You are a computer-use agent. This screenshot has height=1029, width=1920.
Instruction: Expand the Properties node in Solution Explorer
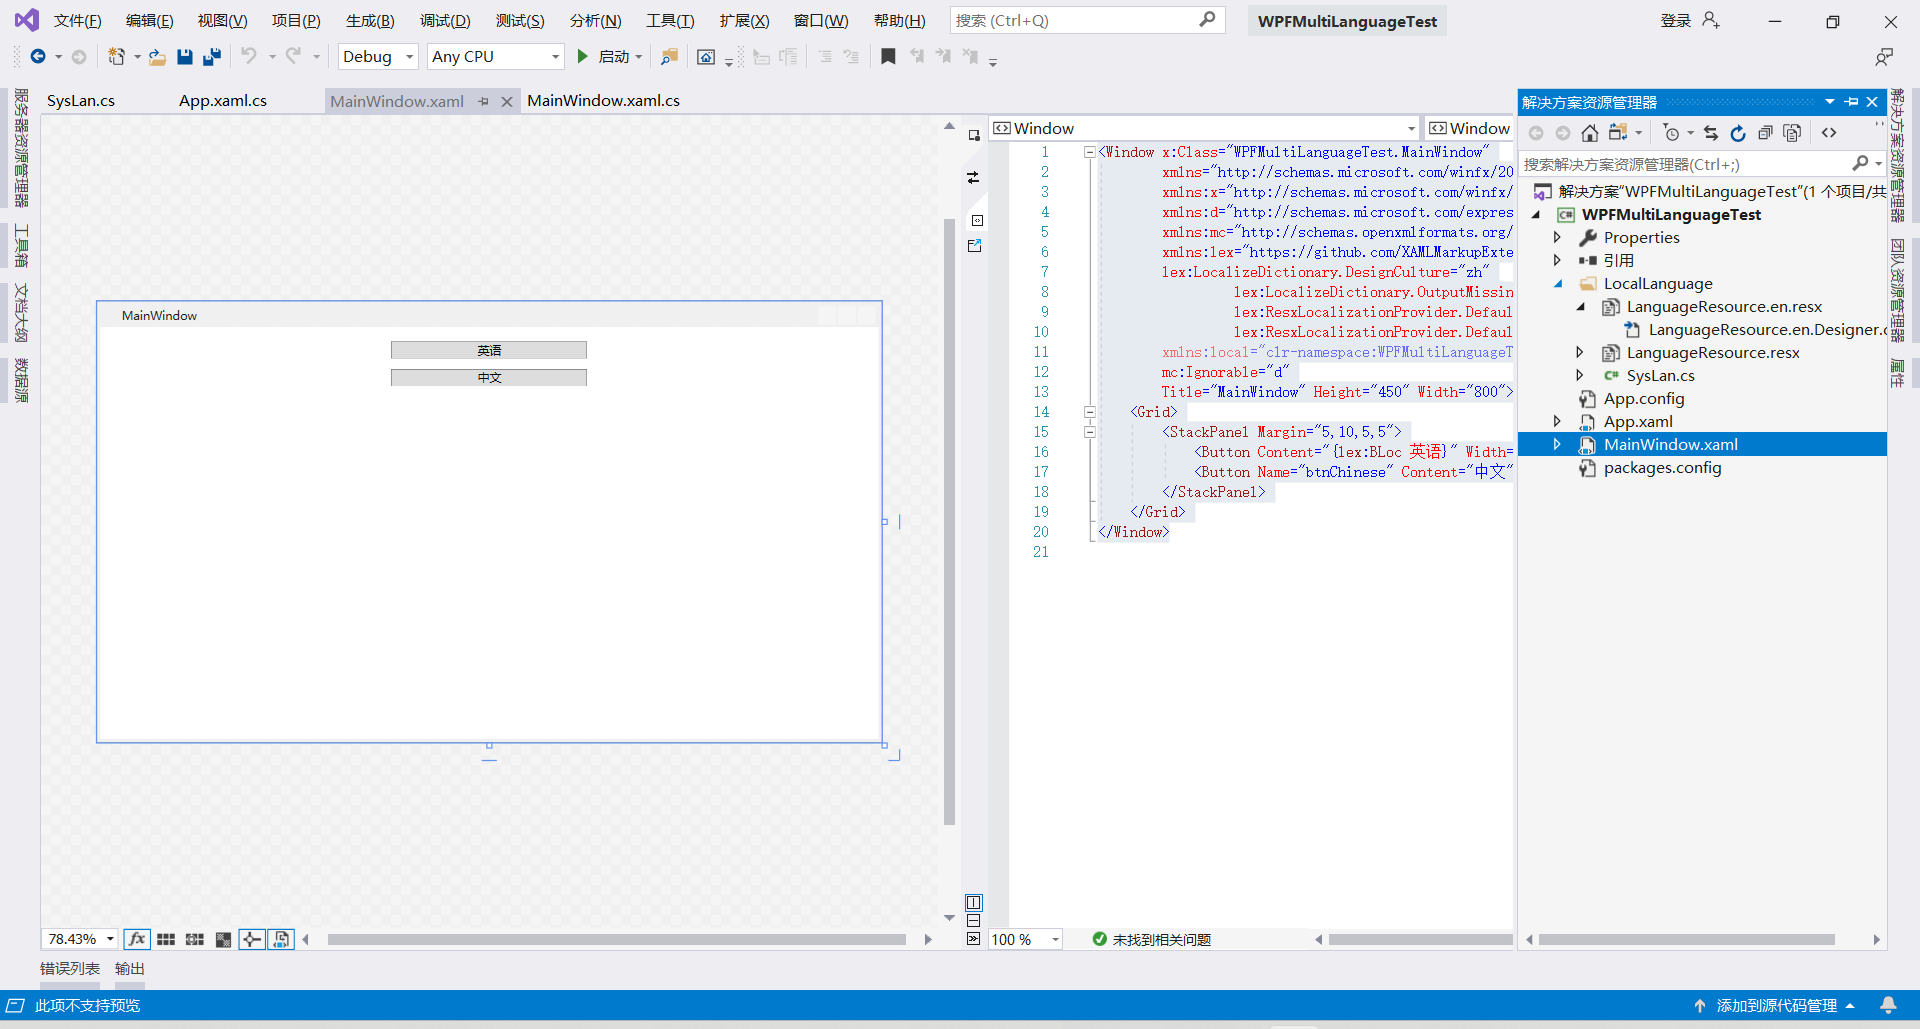pyautogui.click(x=1557, y=237)
